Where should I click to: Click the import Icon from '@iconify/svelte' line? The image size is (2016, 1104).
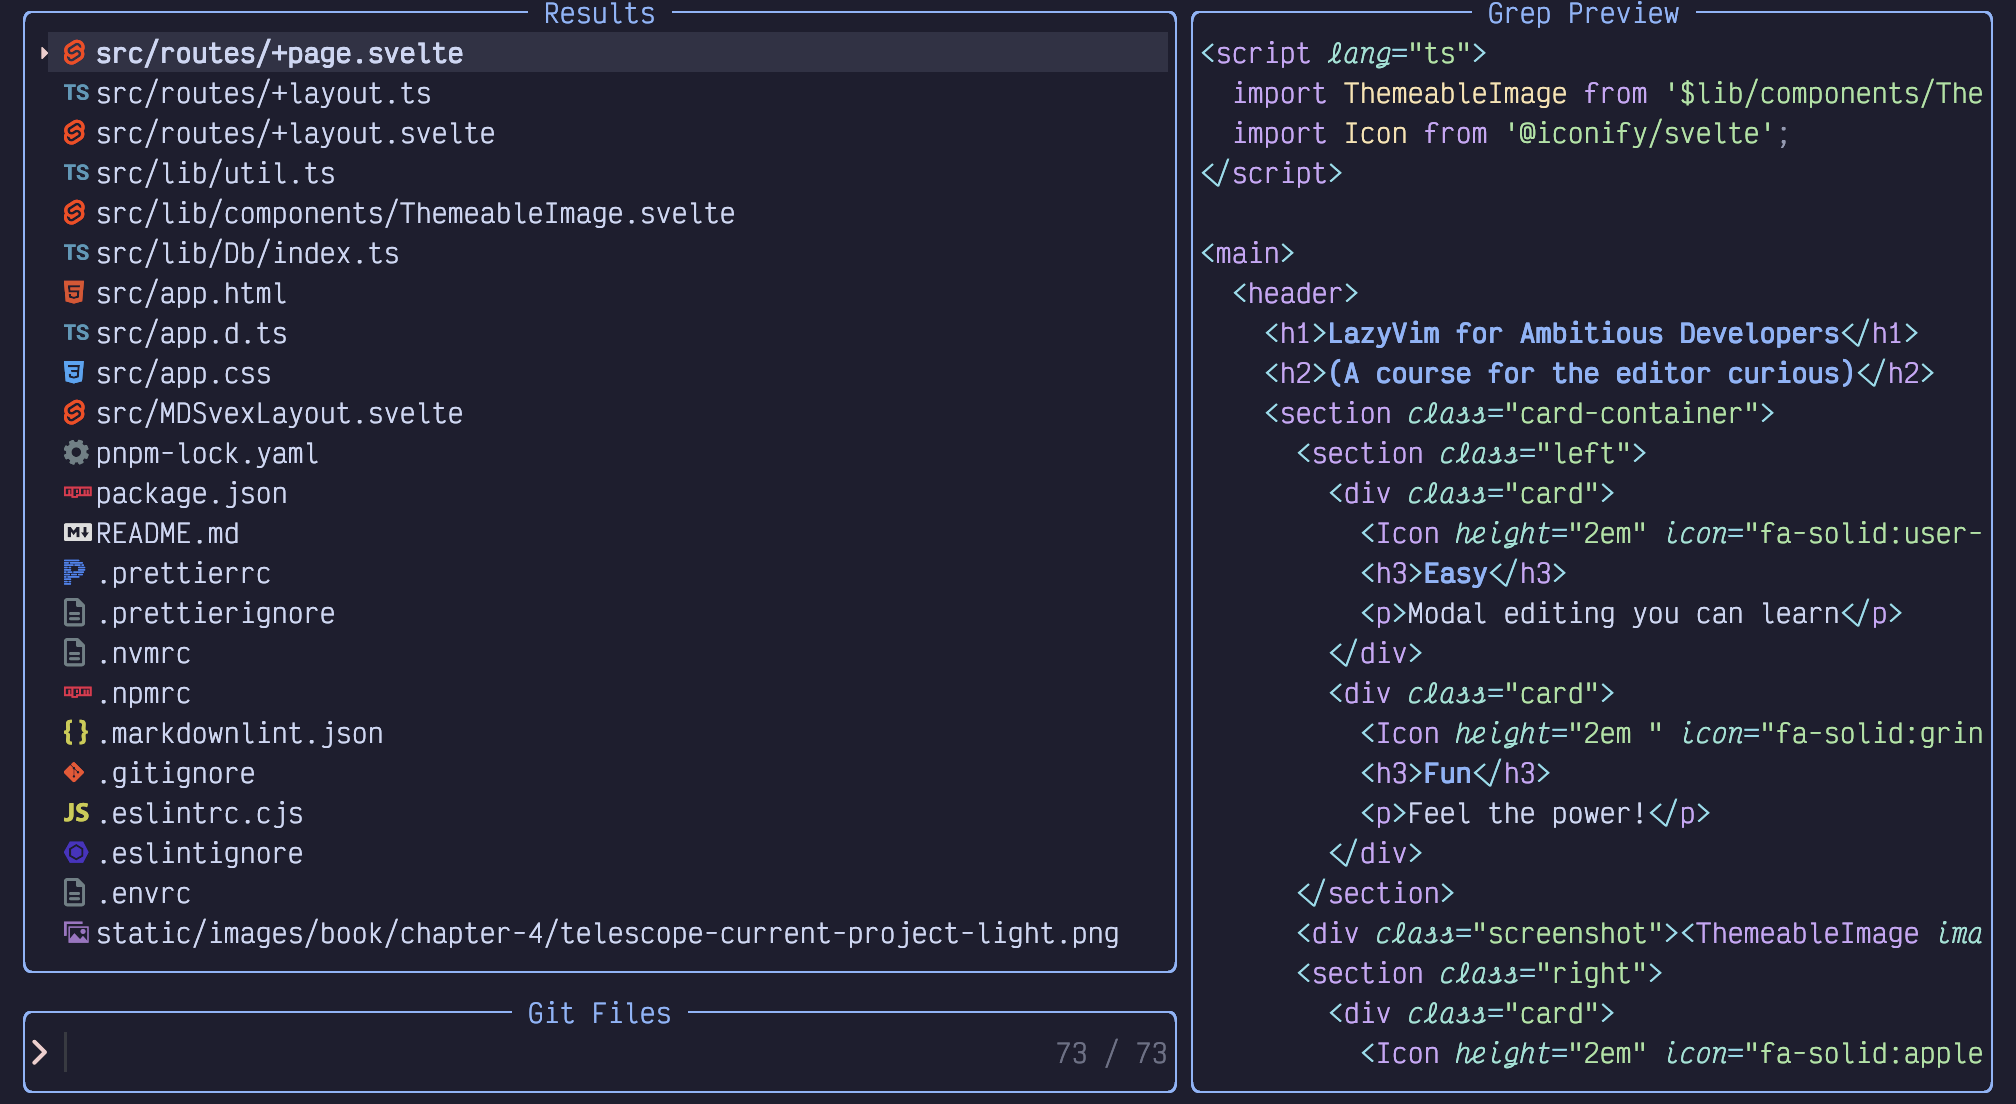click(x=1511, y=133)
